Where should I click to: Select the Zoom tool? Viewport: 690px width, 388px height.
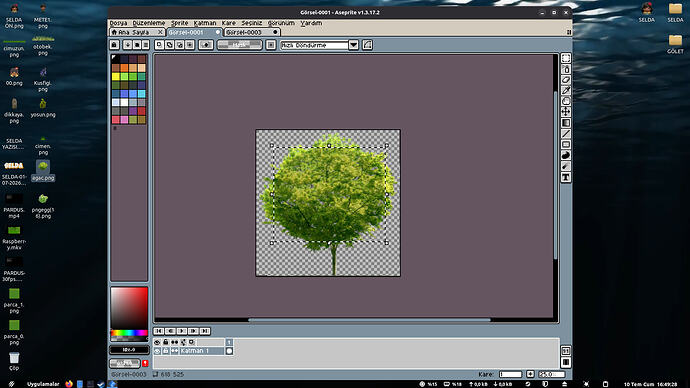click(566, 101)
